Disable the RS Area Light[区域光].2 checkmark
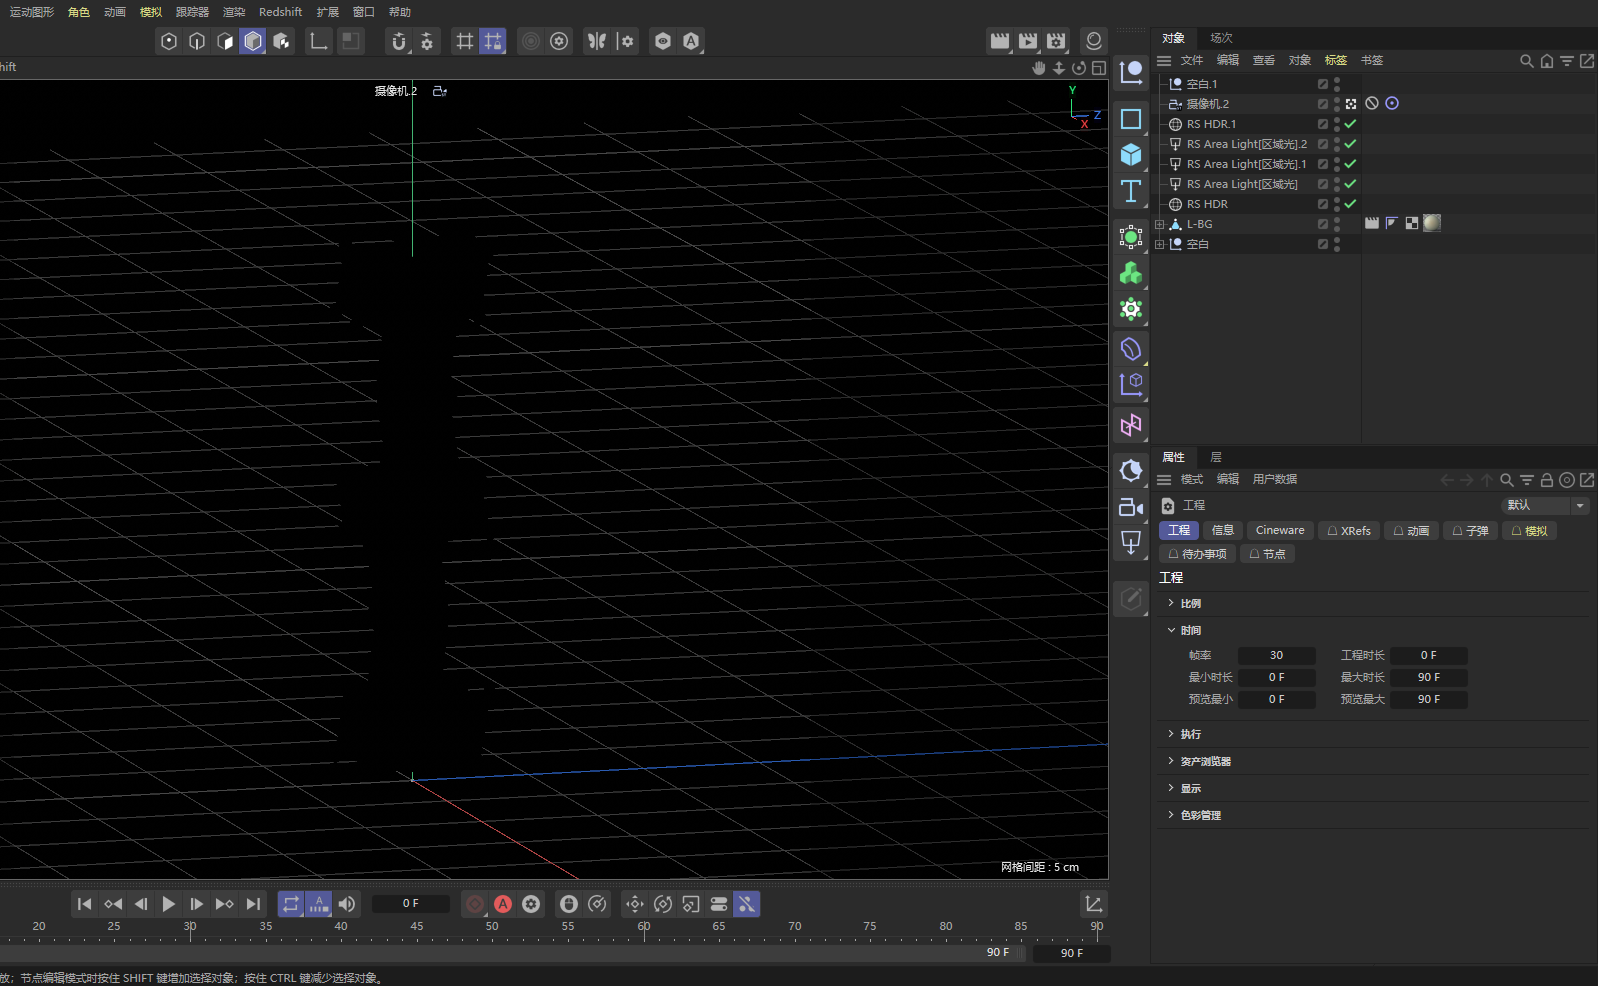 click(1350, 144)
